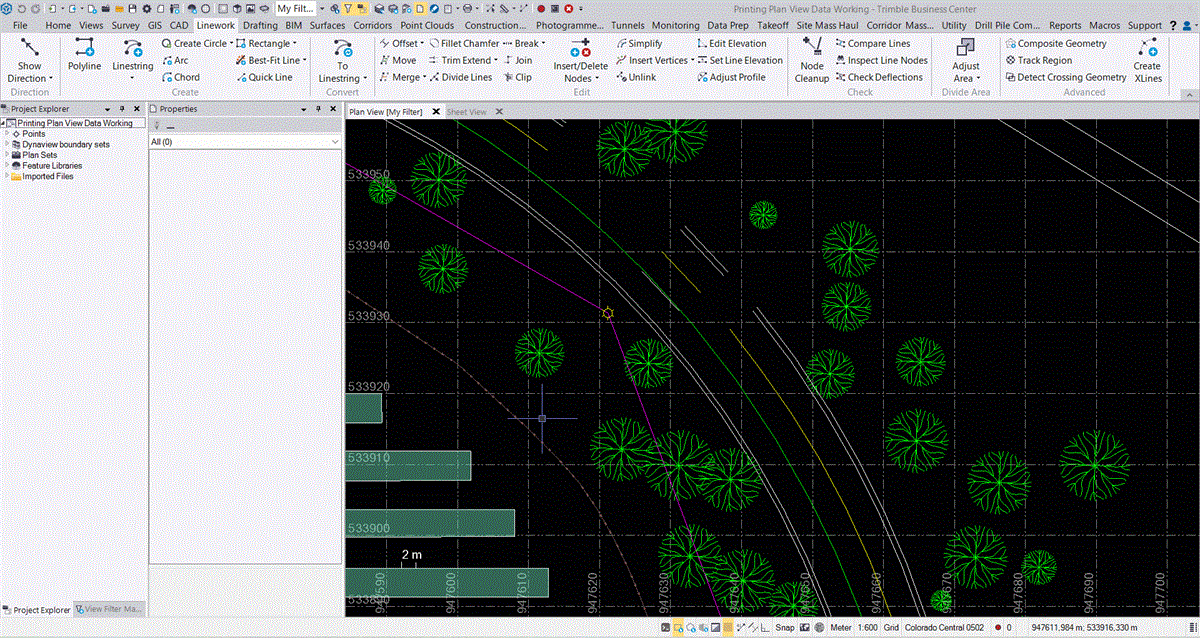
Task: Open the View Filter Manager bottom tab
Action: click(110, 609)
